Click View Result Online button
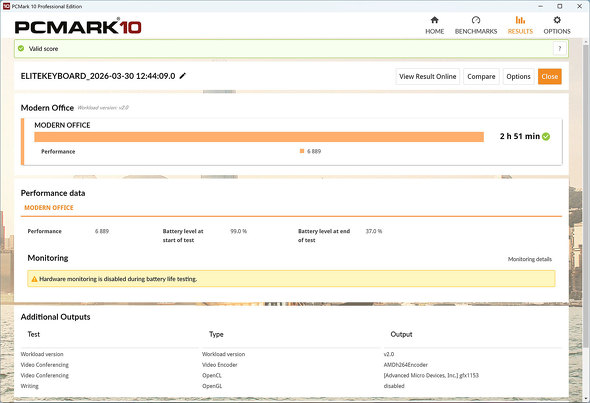590x403 pixels. tap(427, 76)
